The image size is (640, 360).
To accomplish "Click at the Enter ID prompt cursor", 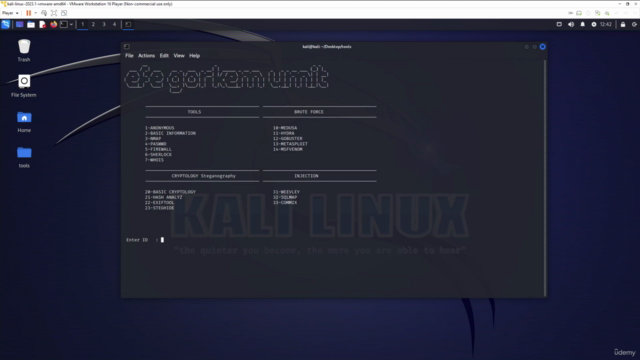I will click(162, 240).
